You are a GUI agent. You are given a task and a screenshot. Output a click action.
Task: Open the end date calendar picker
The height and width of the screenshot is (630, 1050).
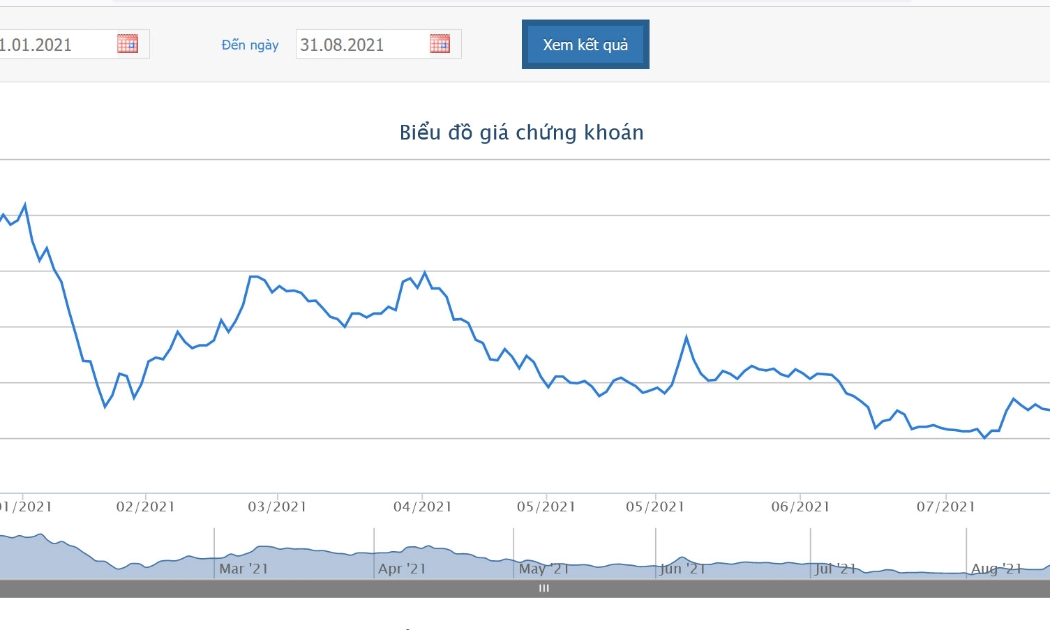tap(440, 44)
